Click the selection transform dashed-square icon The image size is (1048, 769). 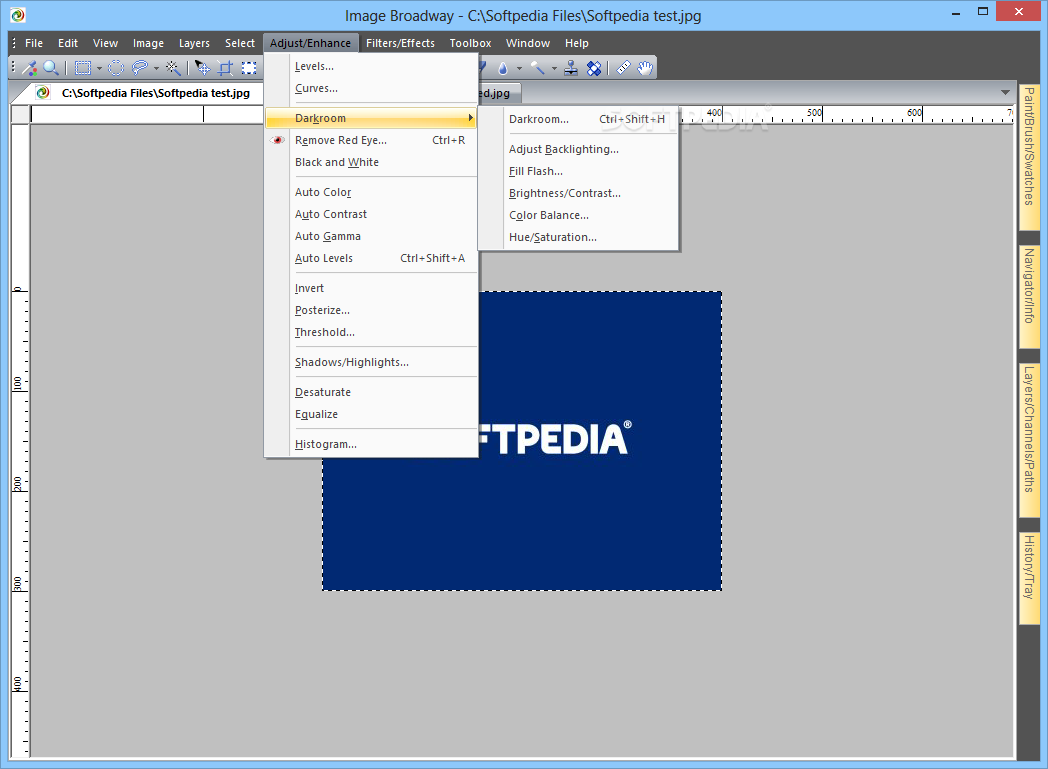(249, 67)
